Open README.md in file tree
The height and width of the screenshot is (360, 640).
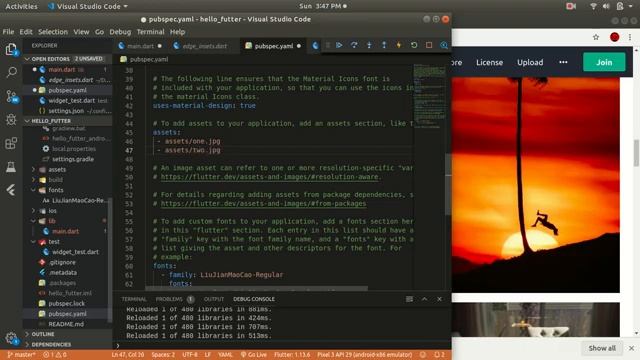pos(66,324)
